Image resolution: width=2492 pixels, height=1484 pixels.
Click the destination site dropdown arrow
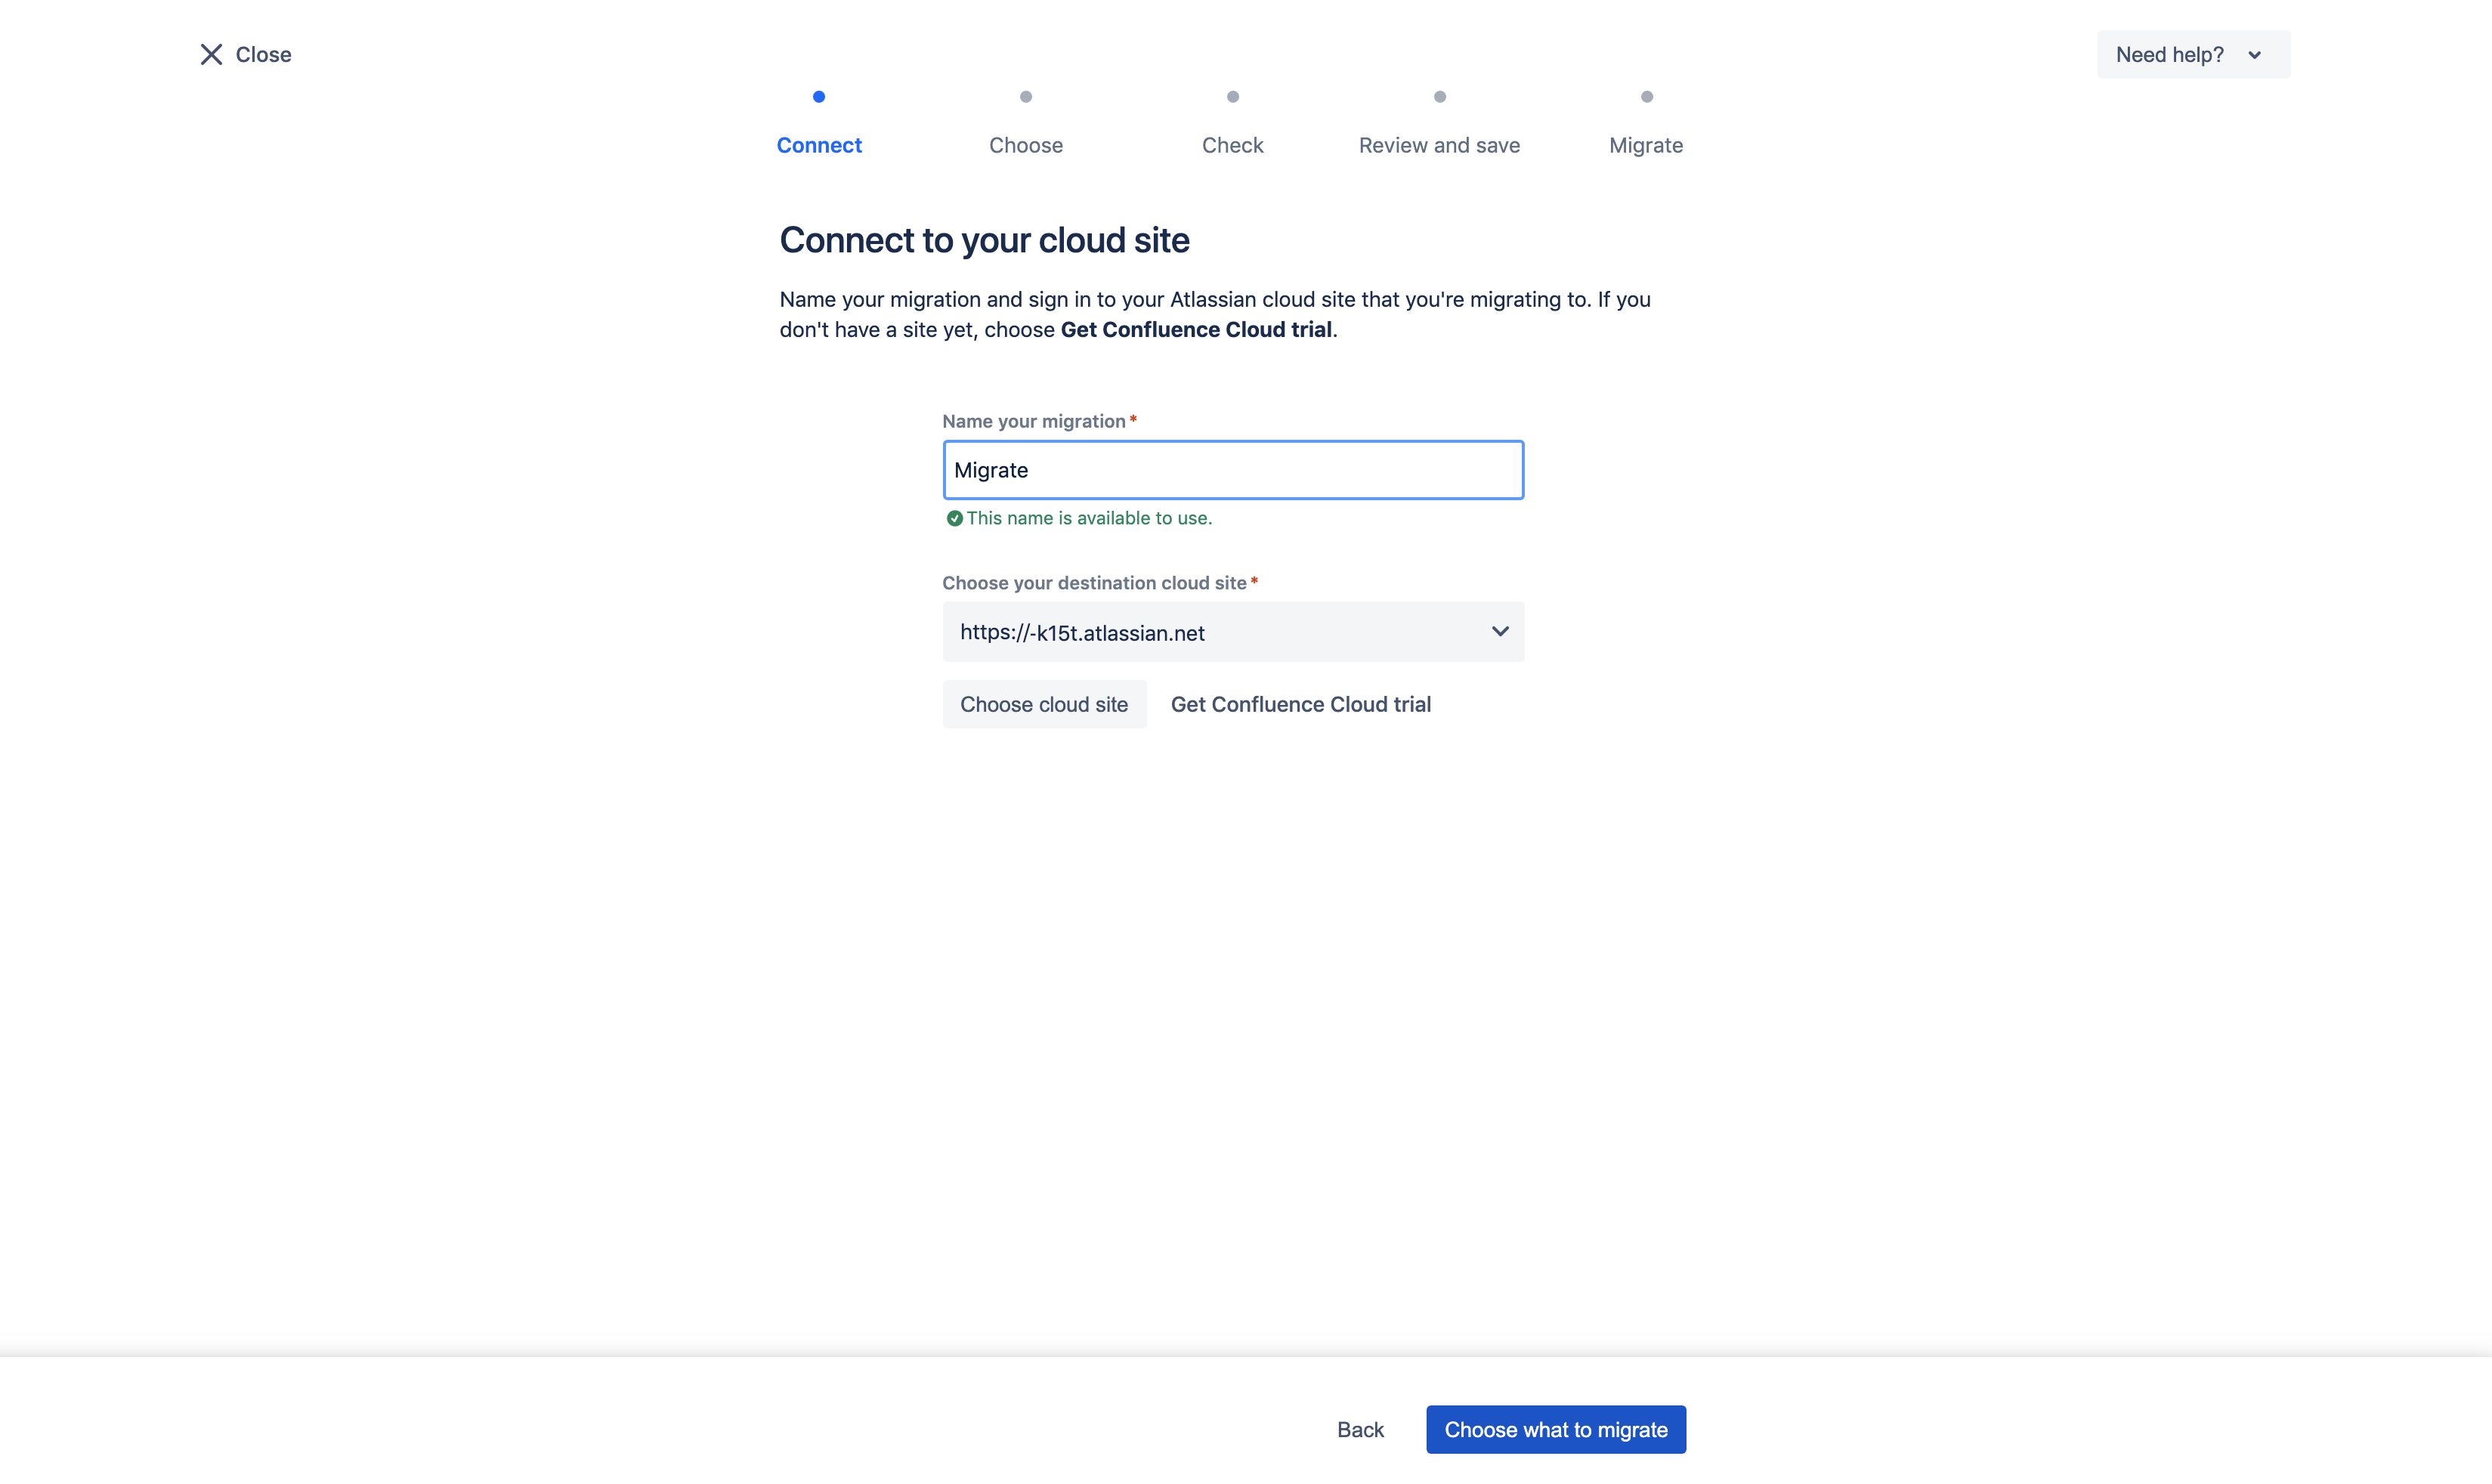(x=1499, y=631)
